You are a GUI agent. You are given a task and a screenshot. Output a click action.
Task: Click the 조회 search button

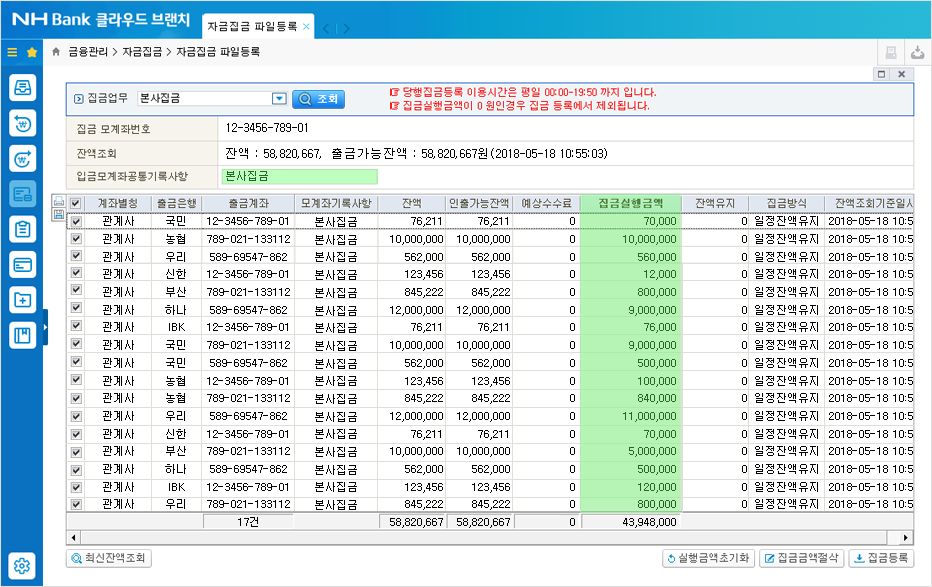pos(319,99)
